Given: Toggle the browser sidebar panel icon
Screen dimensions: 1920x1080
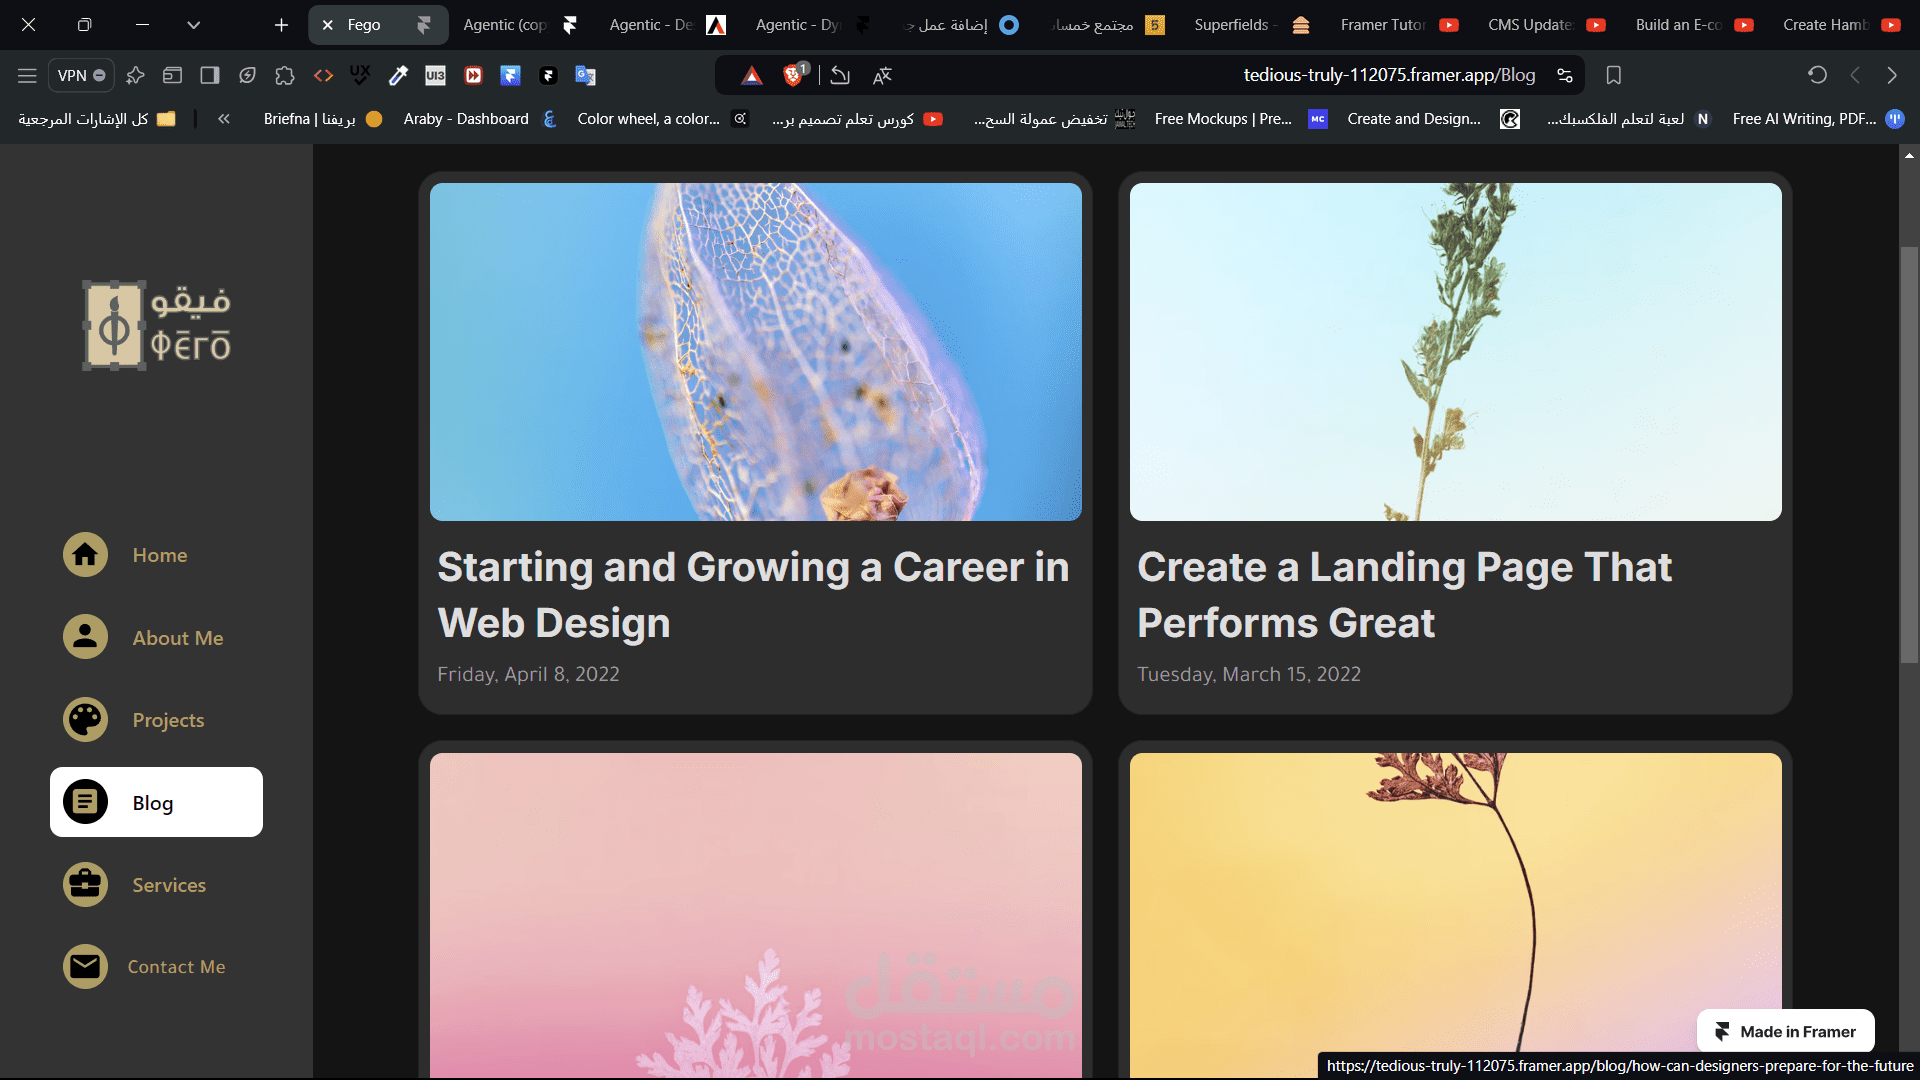Looking at the screenshot, I should coord(210,75).
